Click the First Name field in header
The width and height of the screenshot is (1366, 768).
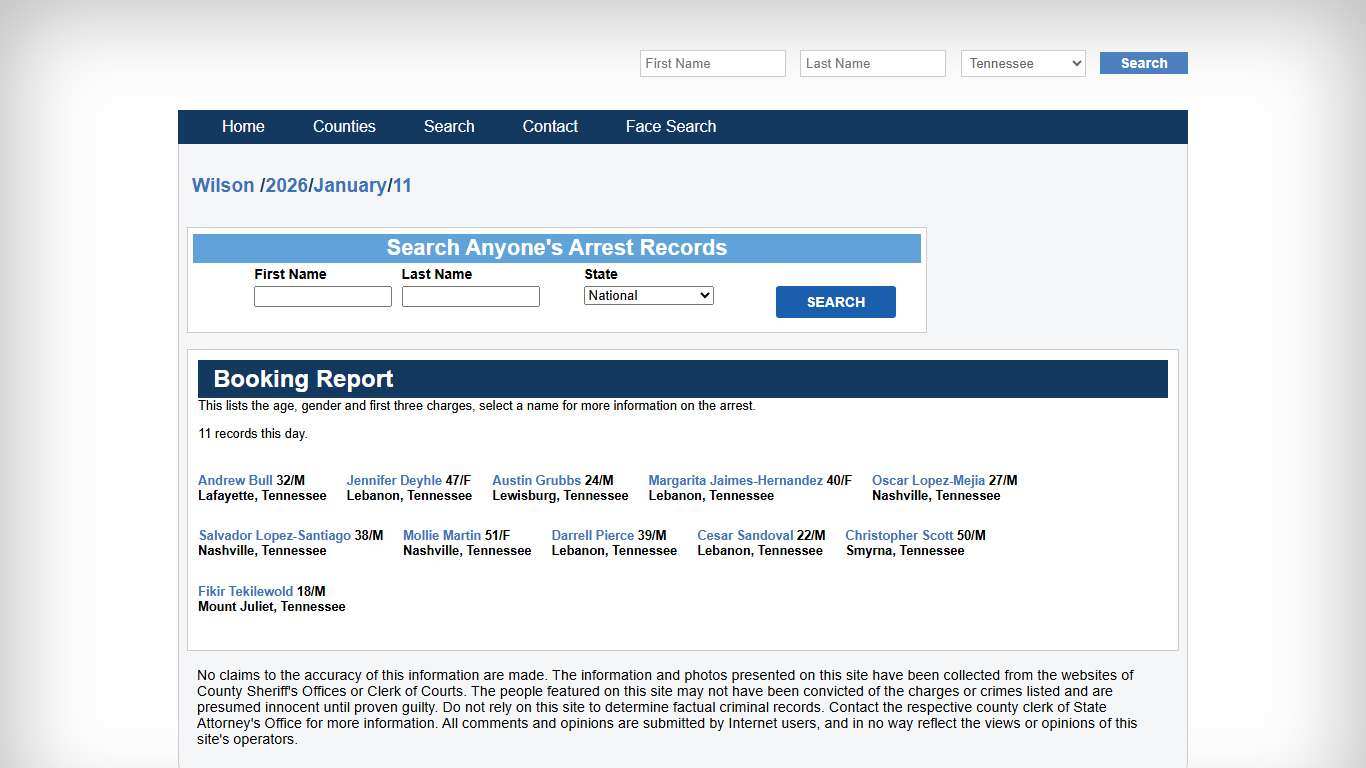tap(712, 63)
